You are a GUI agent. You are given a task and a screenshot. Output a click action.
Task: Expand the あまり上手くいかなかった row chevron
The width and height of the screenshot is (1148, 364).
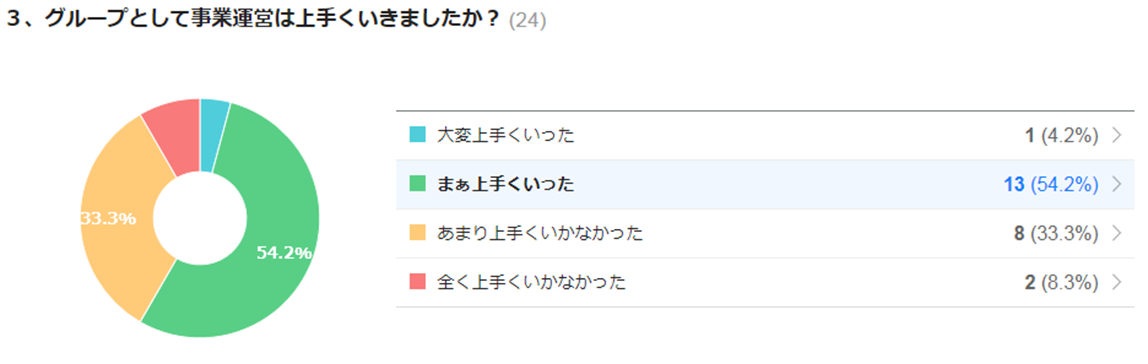(1117, 233)
